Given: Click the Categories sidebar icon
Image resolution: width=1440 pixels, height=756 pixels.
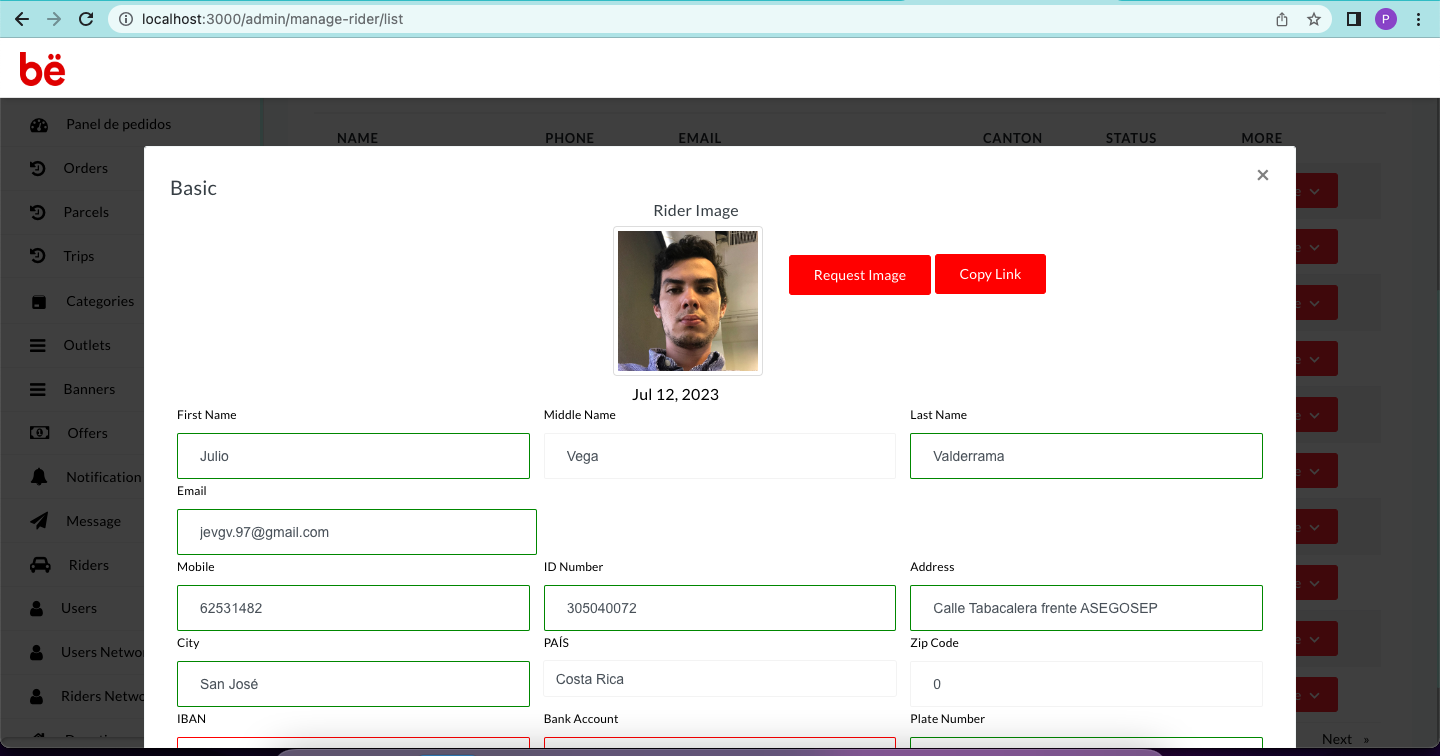Looking at the screenshot, I should tap(39, 301).
